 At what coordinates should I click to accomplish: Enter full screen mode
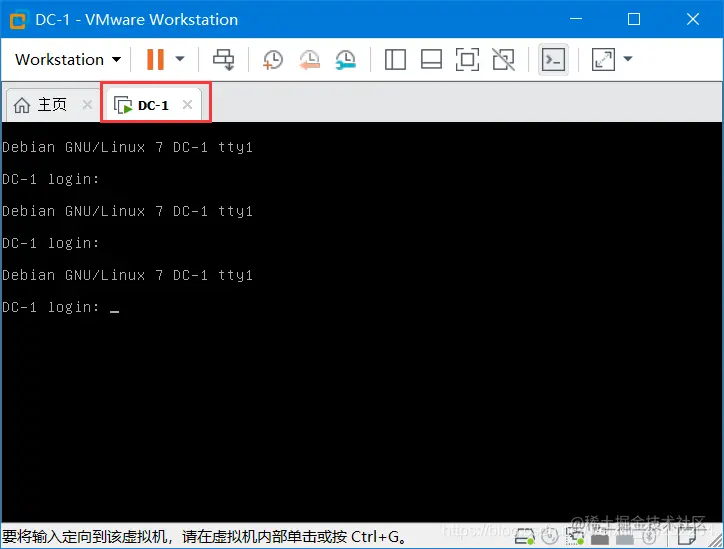coord(467,60)
